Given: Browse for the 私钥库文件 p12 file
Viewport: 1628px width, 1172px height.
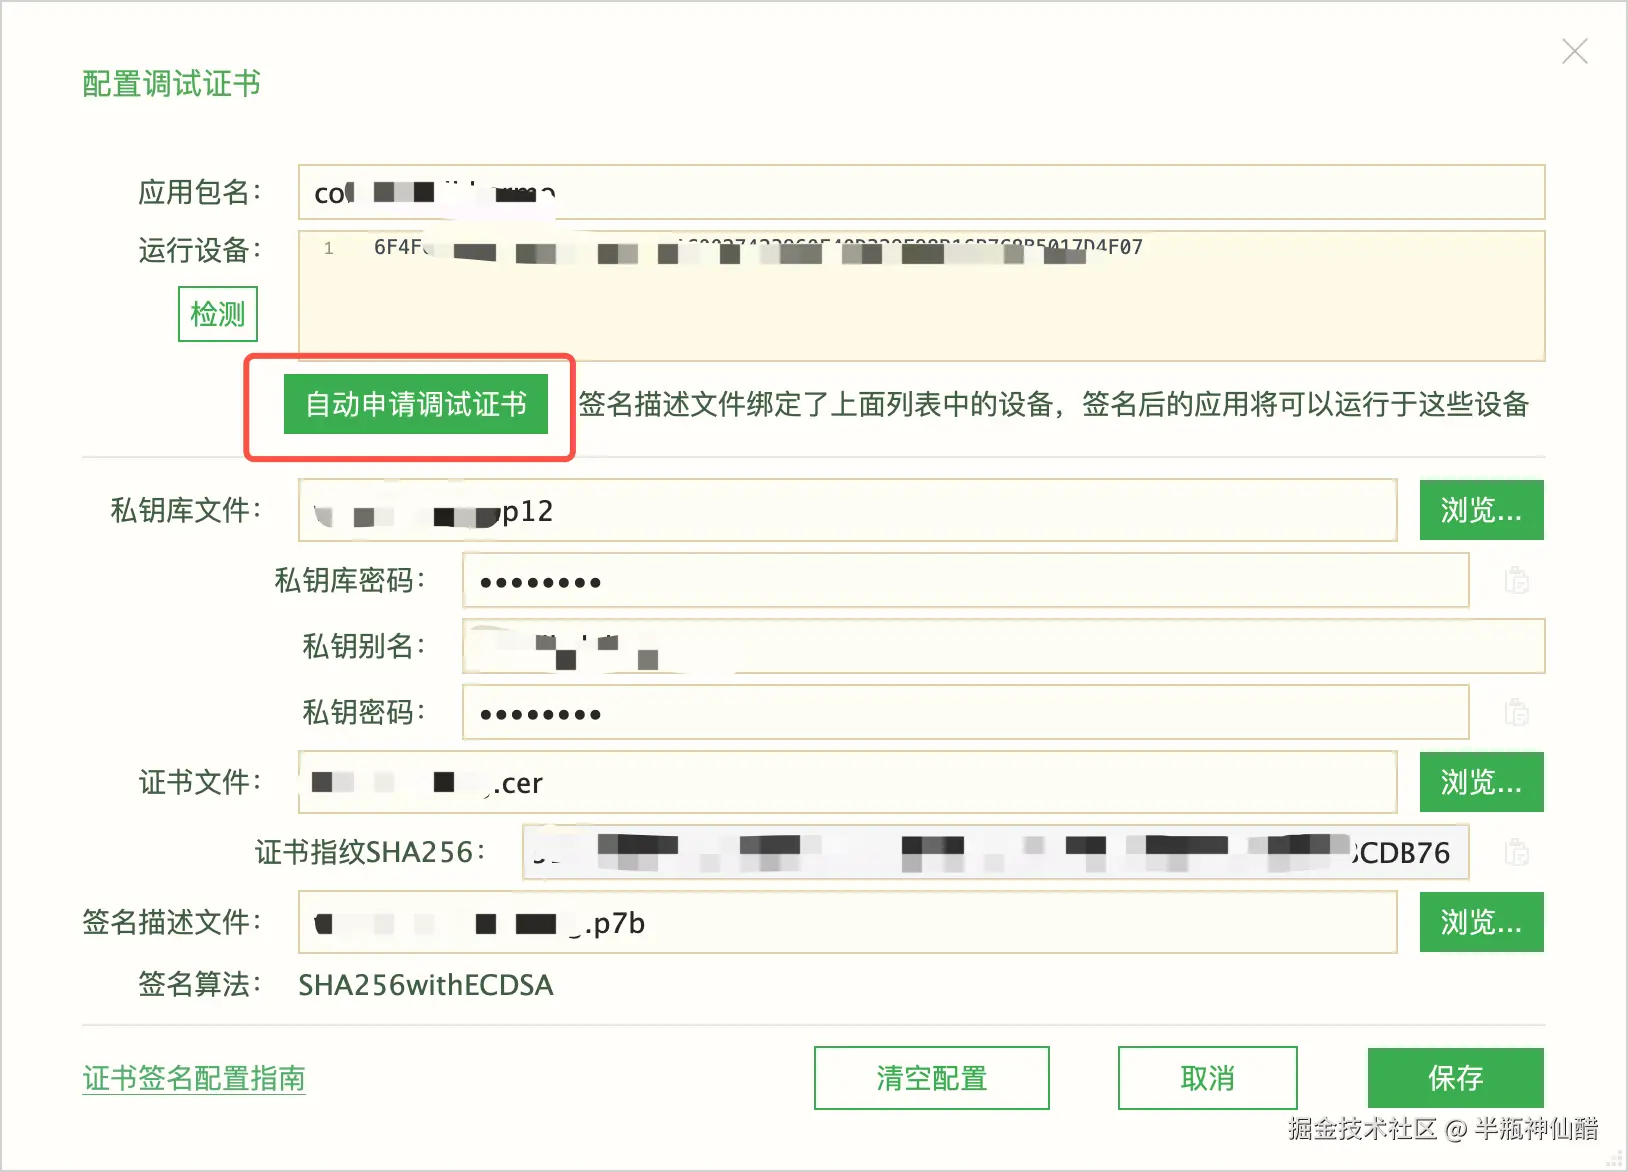Looking at the screenshot, I should 1481,510.
